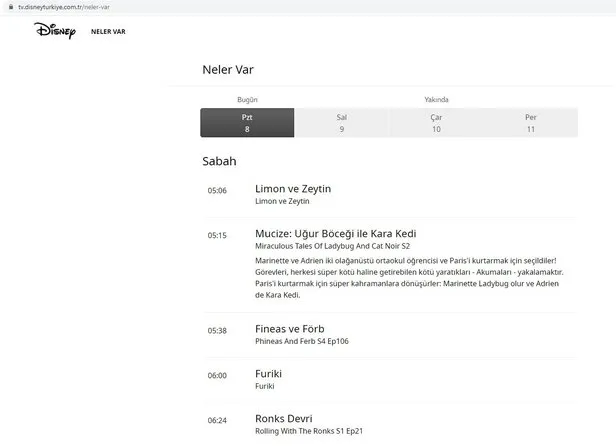Open the Fineas ve Förb programme

[290, 329]
